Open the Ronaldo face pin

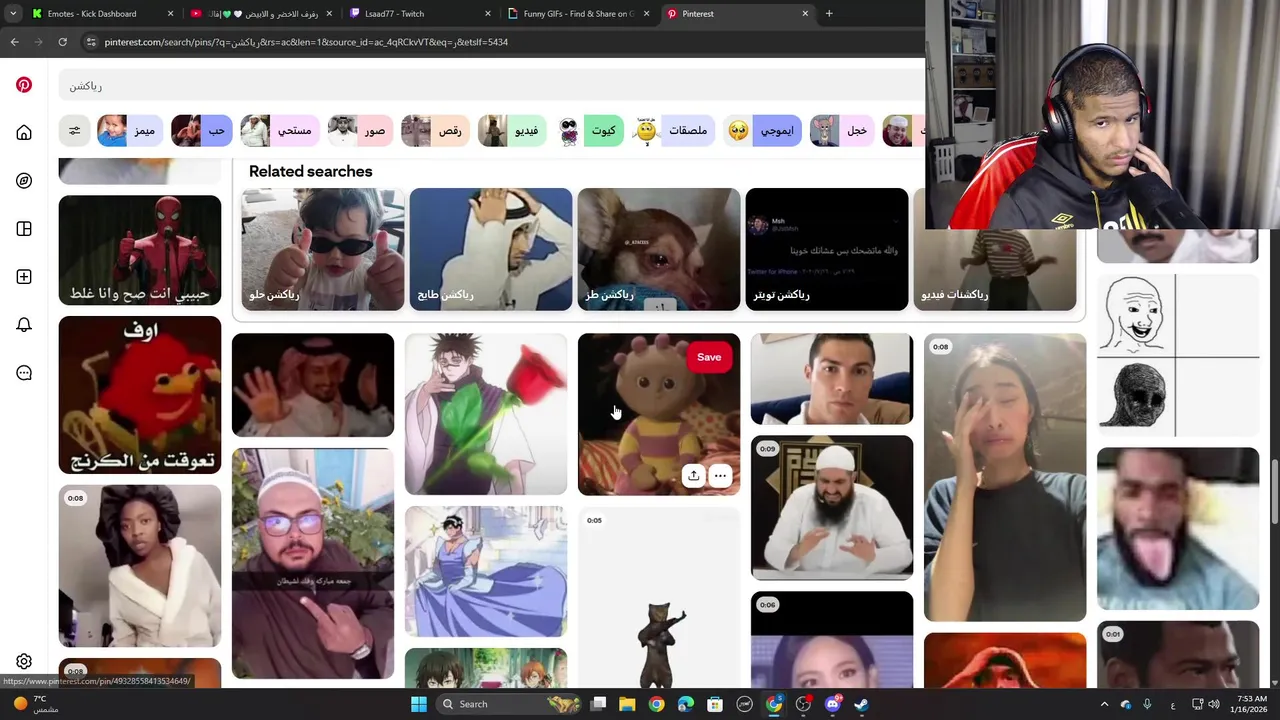click(832, 379)
